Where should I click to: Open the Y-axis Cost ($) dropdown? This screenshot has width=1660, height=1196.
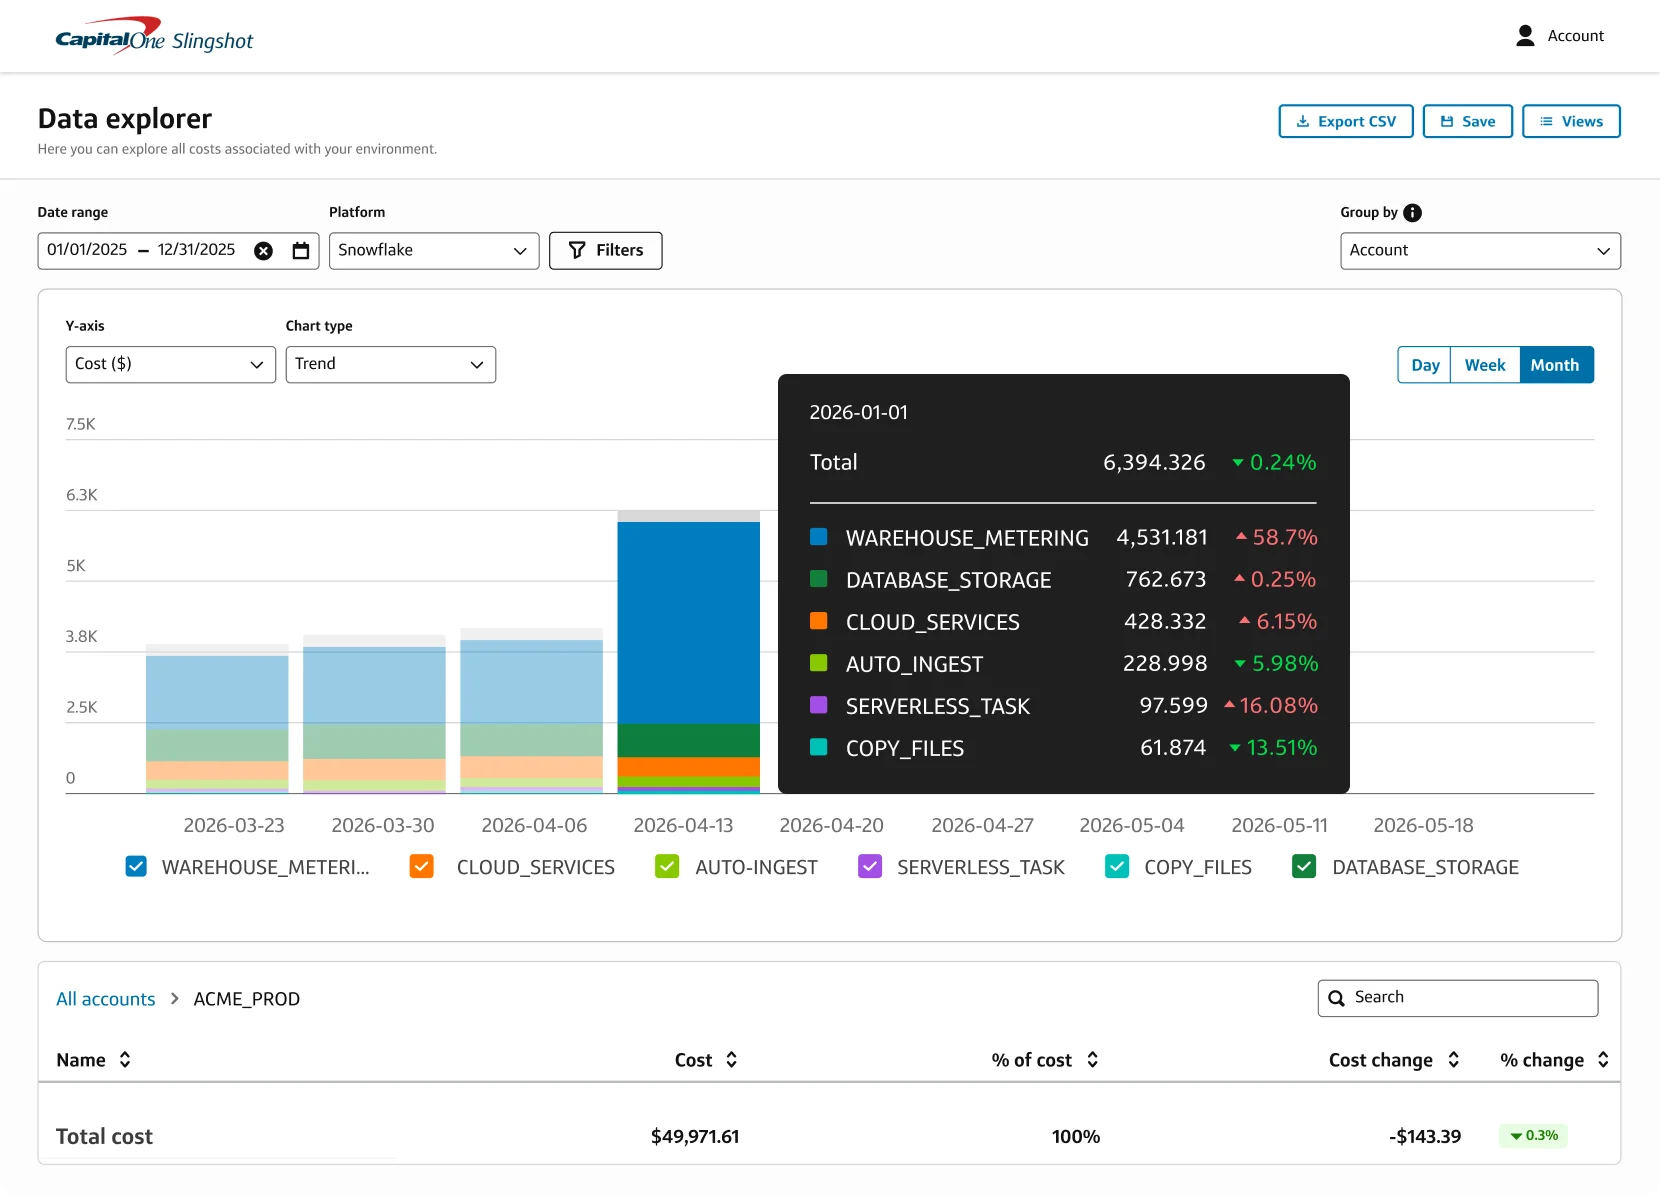pyautogui.click(x=171, y=364)
